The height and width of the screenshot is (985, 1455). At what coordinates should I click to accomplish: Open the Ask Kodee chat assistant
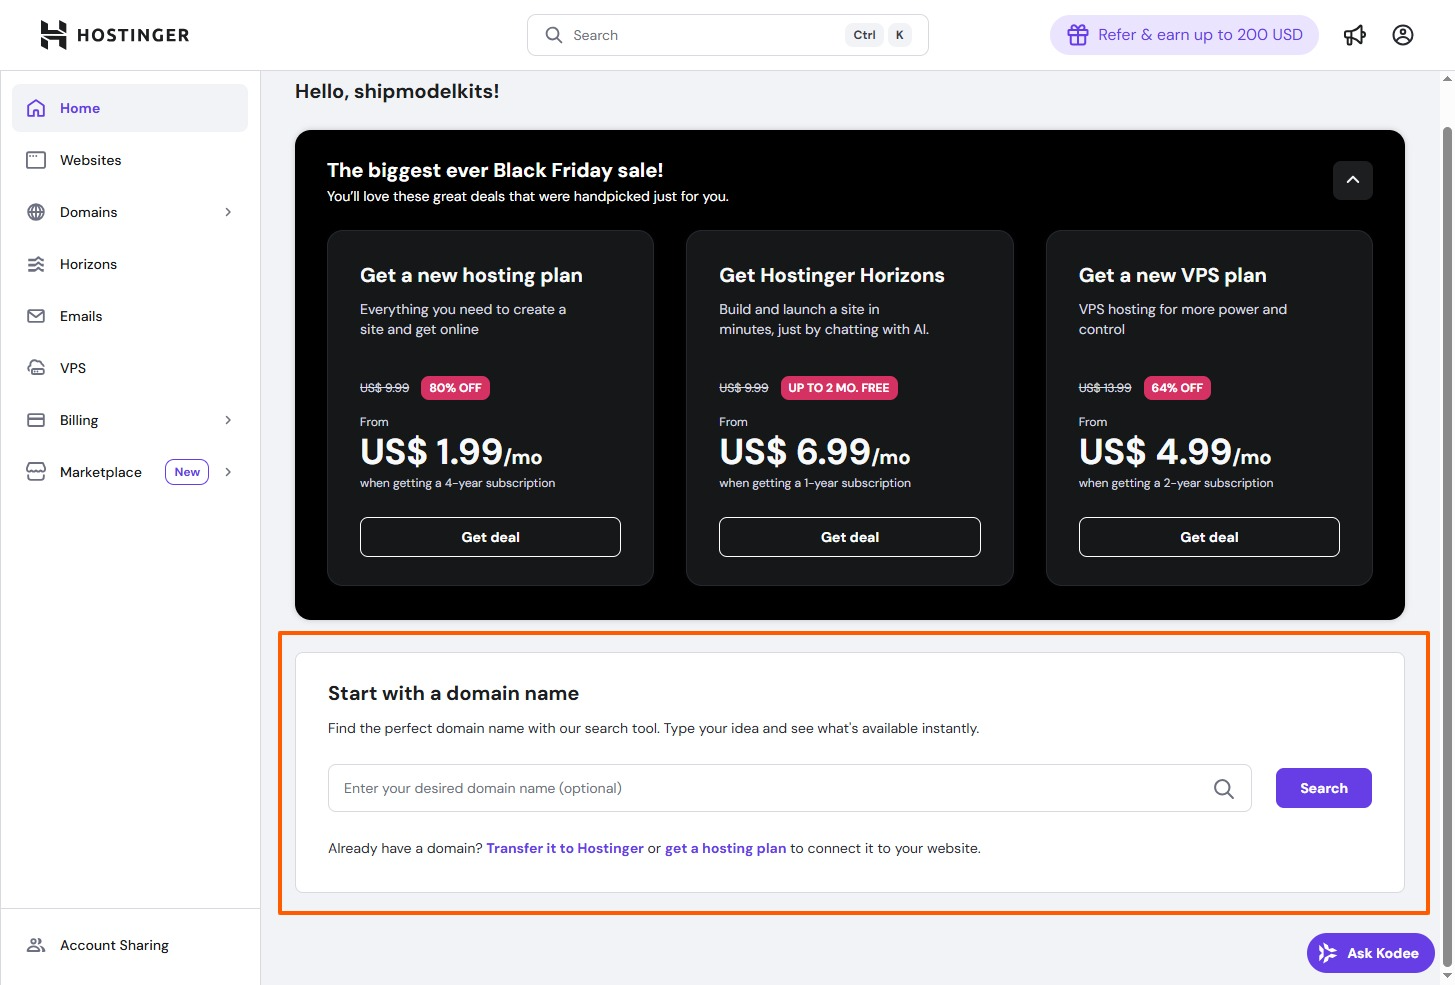click(x=1370, y=953)
